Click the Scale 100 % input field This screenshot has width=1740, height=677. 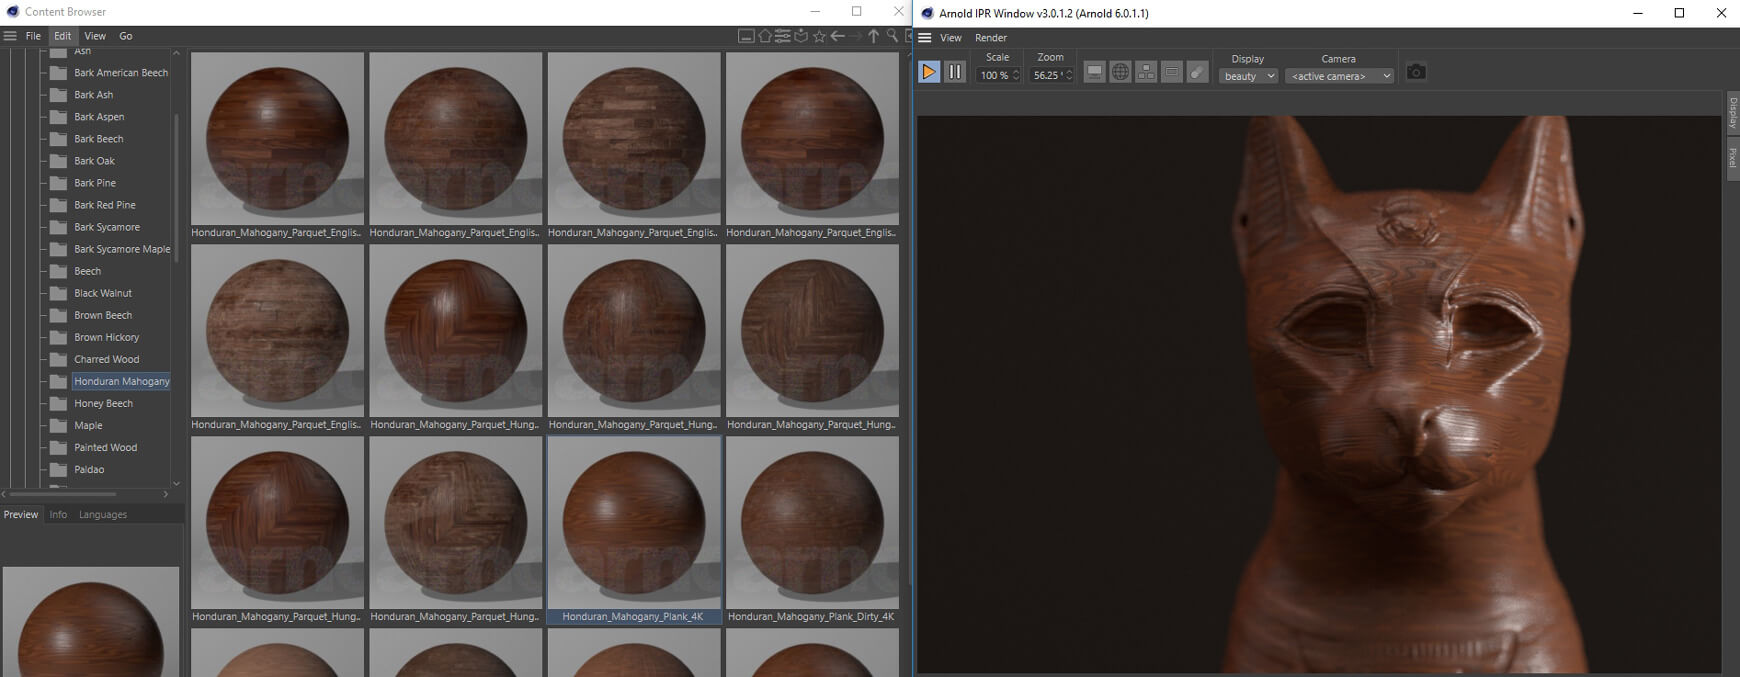pos(994,75)
